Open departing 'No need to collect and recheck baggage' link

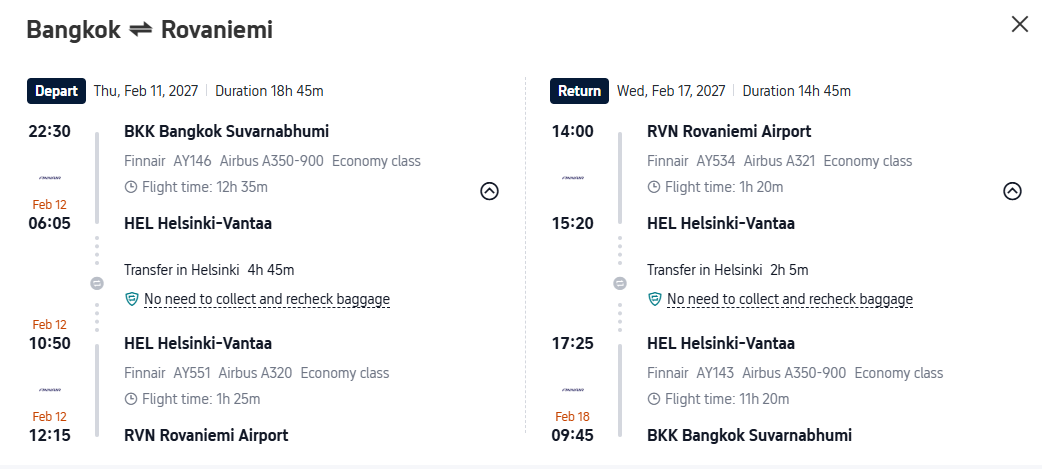(266, 299)
